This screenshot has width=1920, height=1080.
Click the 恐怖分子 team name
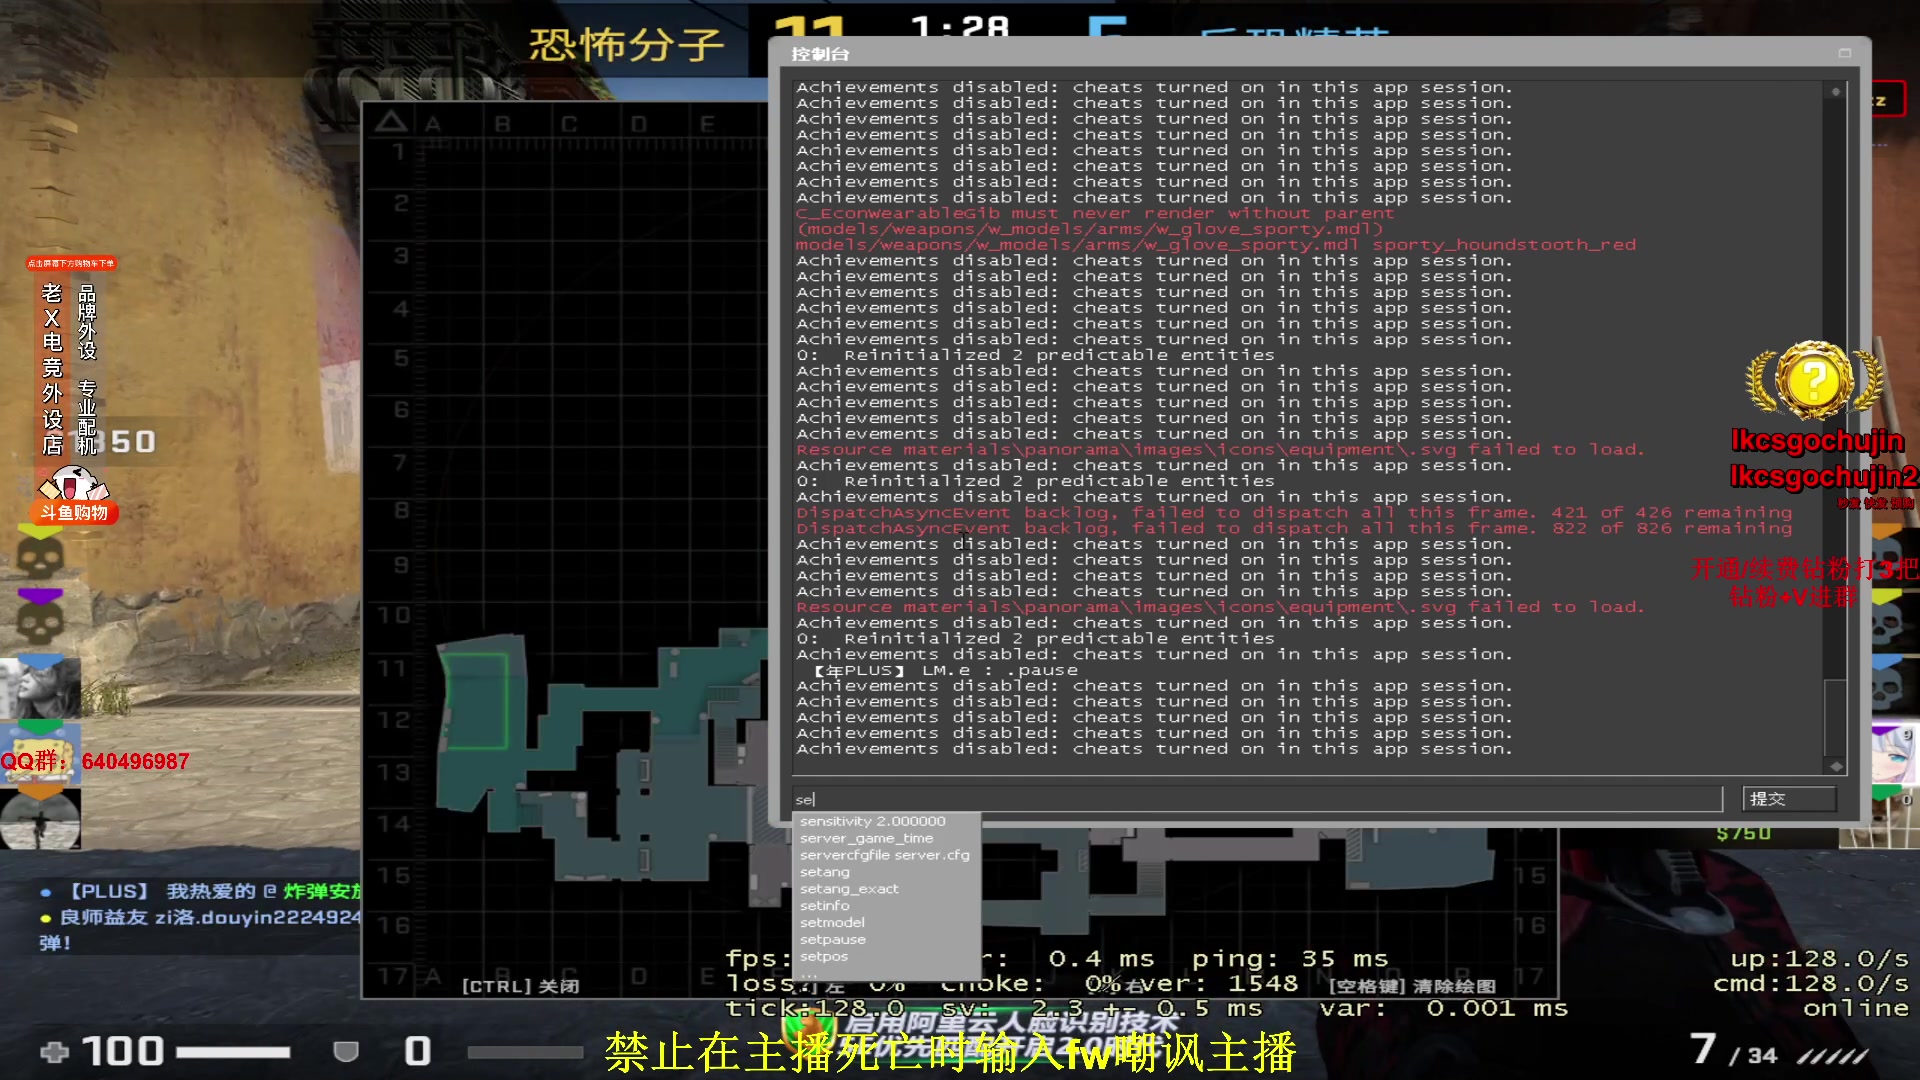click(626, 45)
